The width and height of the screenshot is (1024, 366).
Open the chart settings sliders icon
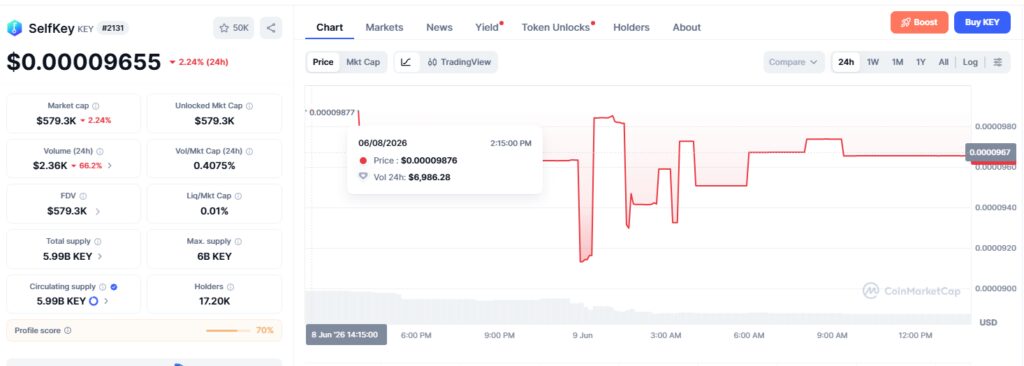pos(998,62)
